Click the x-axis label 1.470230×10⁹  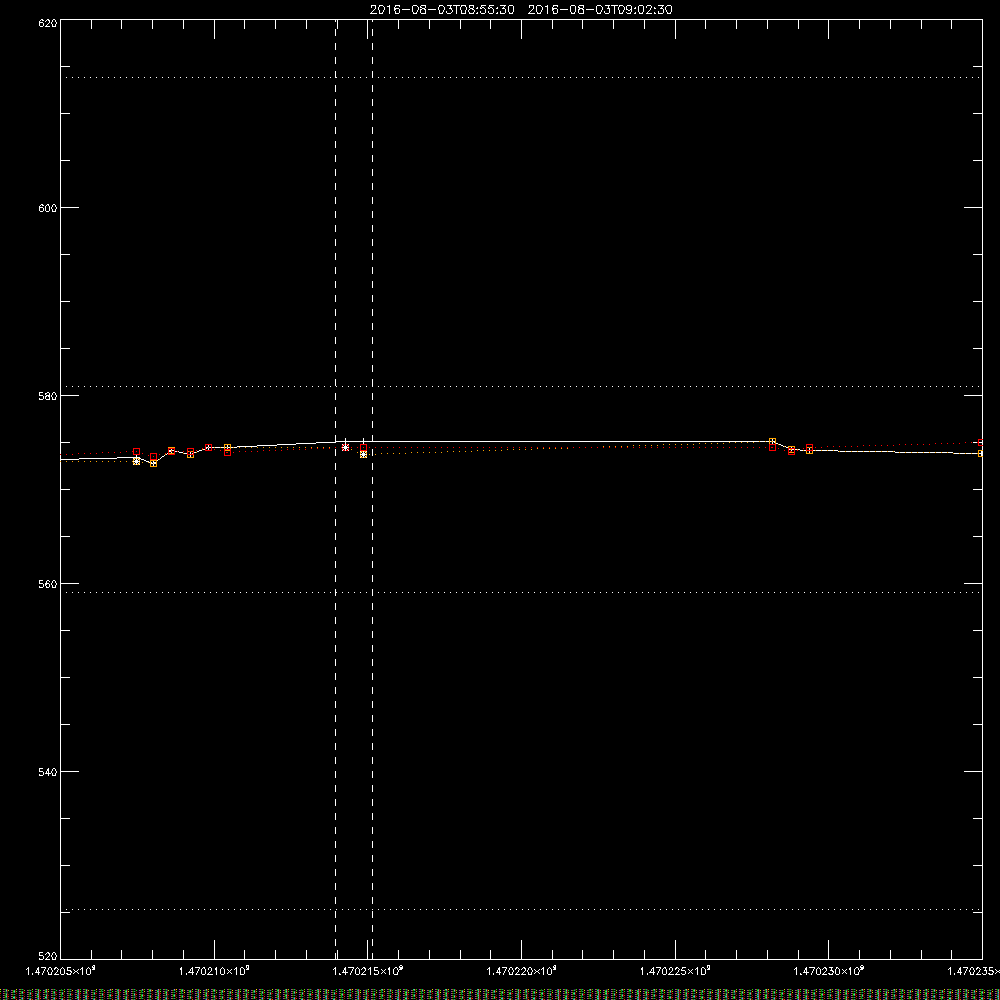point(829,971)
